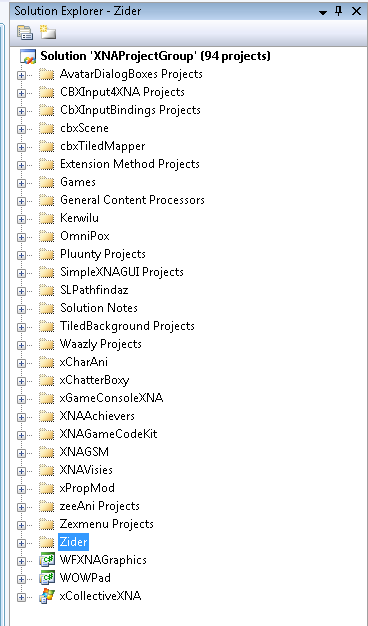Click the xCollectiveXNA project icon

click(x=47, y=596)
